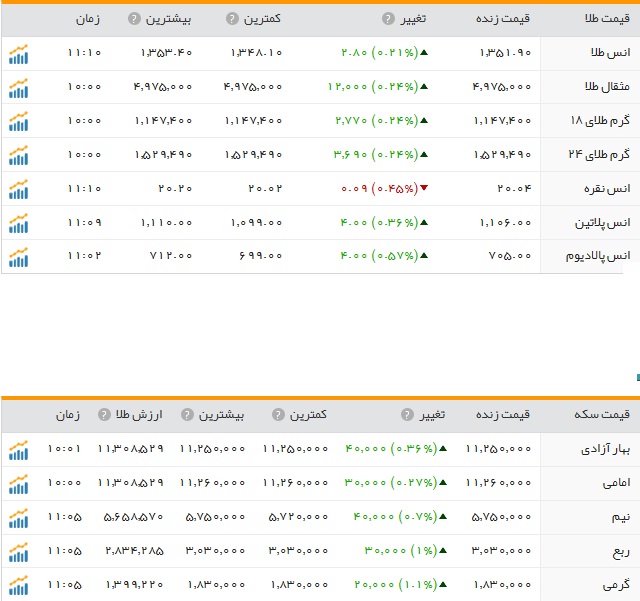The width and height of the screenshot is (640, 601).
Task: Open chart icon for انس پلاتین row
Action: click(18, 223)
